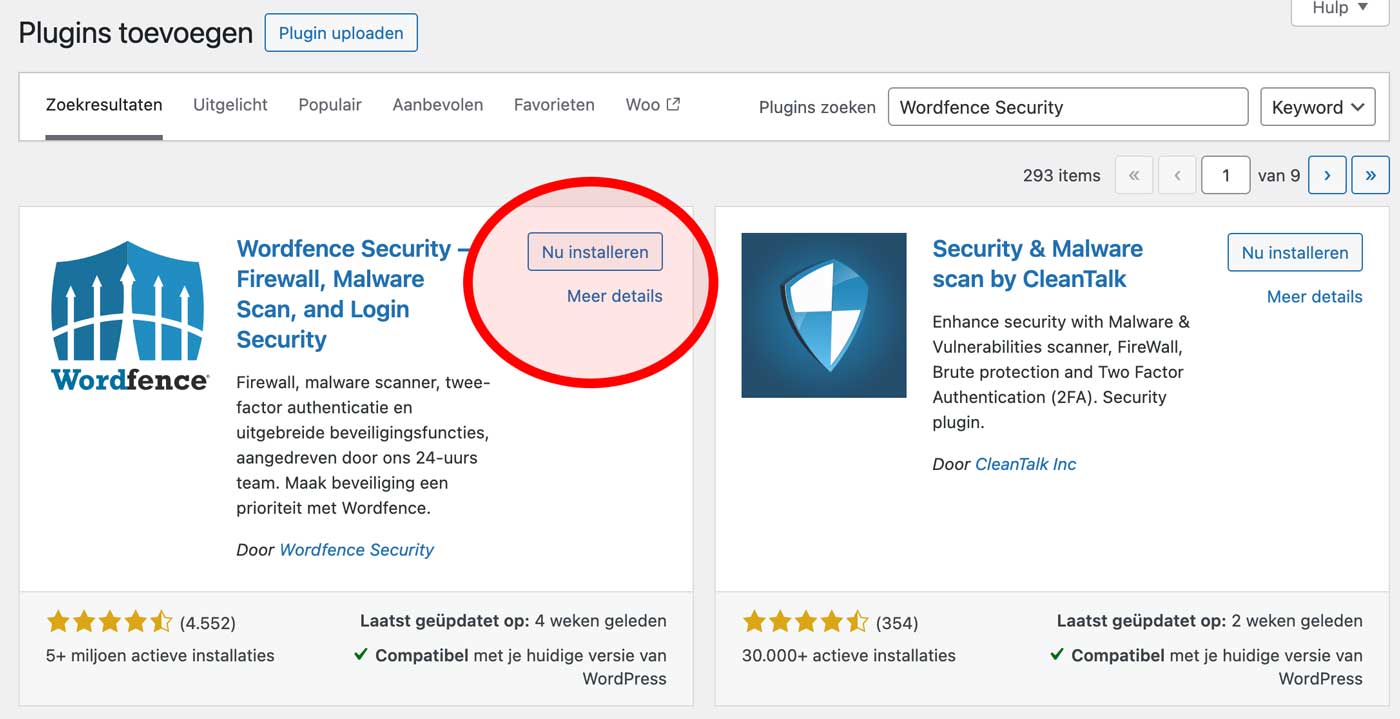This screenshot has height=719, width=1400.
Task: Expand the Hulp help dropdown
Action: [x=1341, y=9]
